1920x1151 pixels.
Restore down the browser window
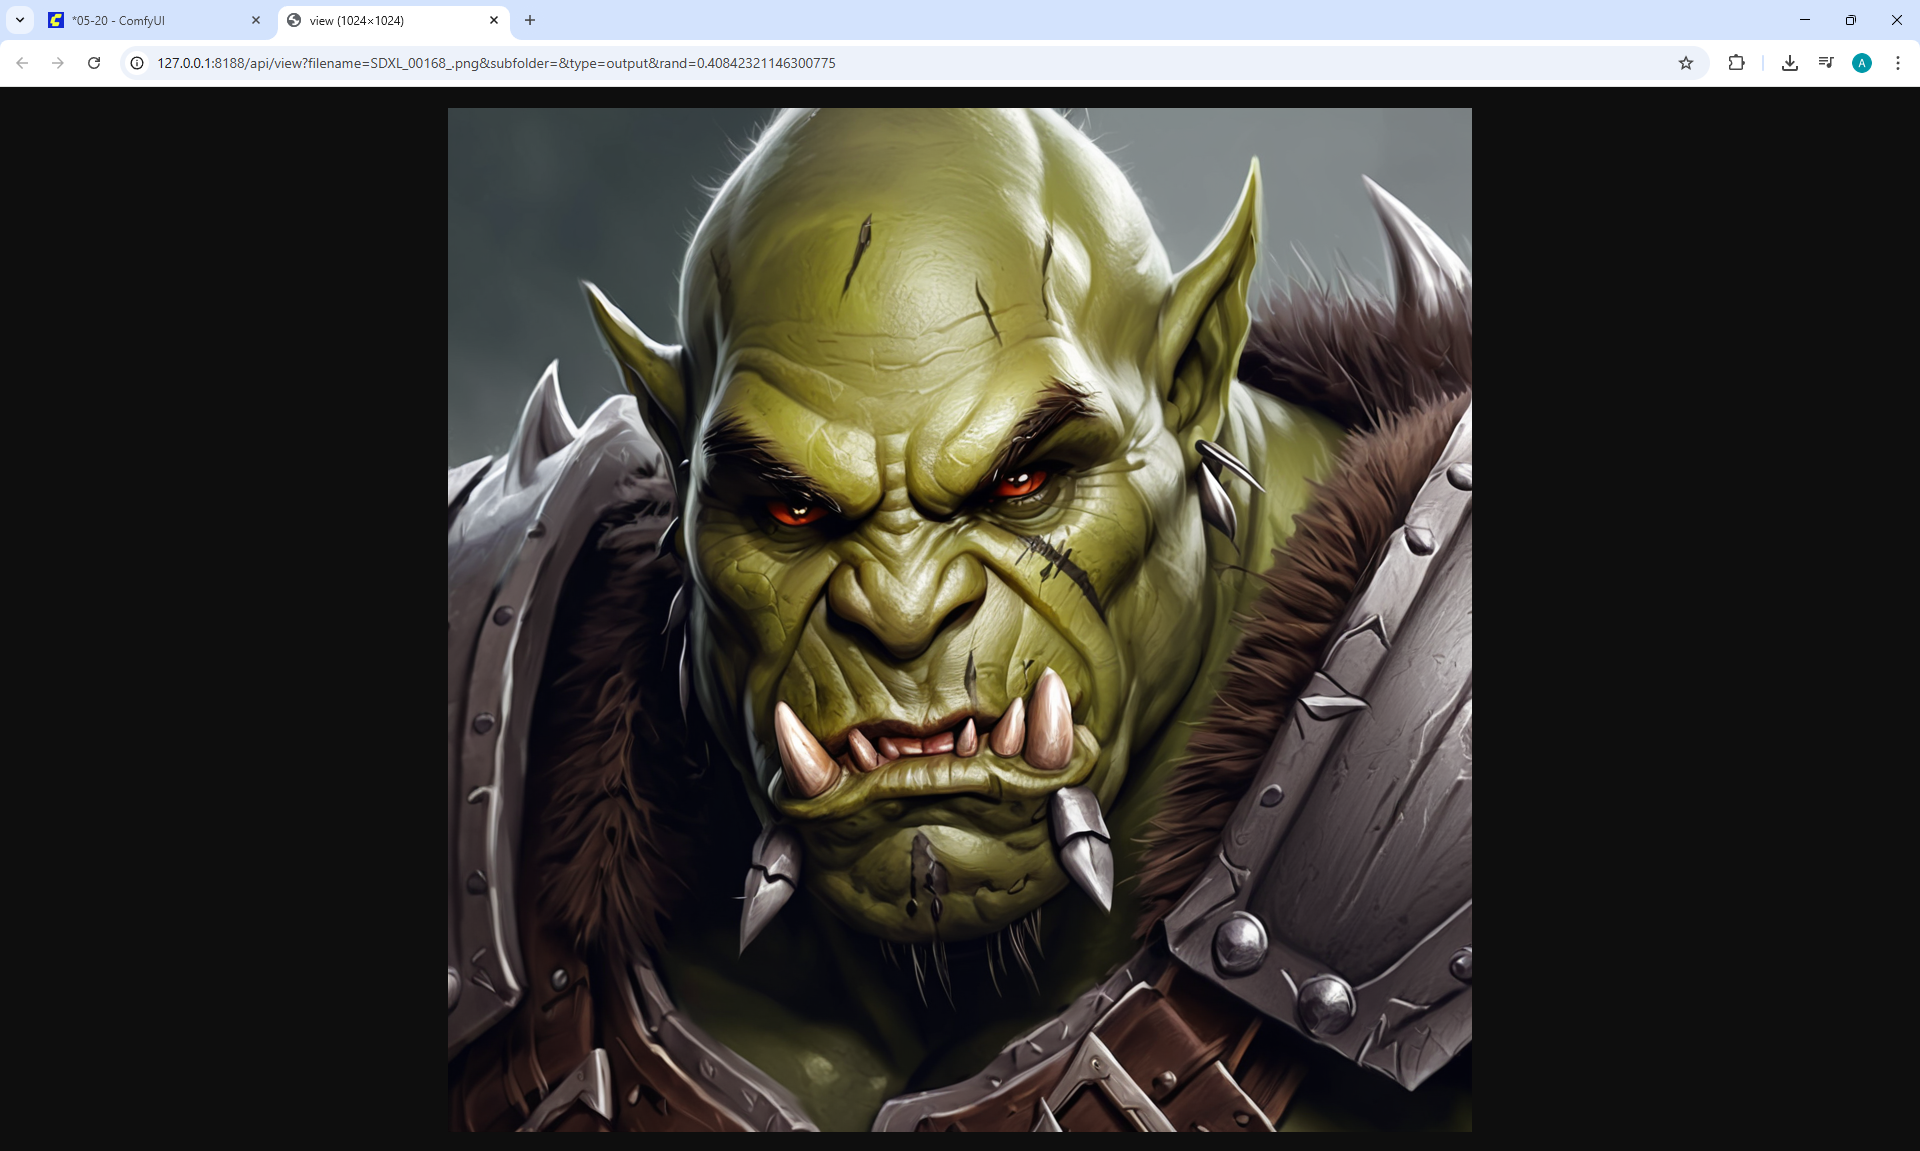click(1851, 20)
